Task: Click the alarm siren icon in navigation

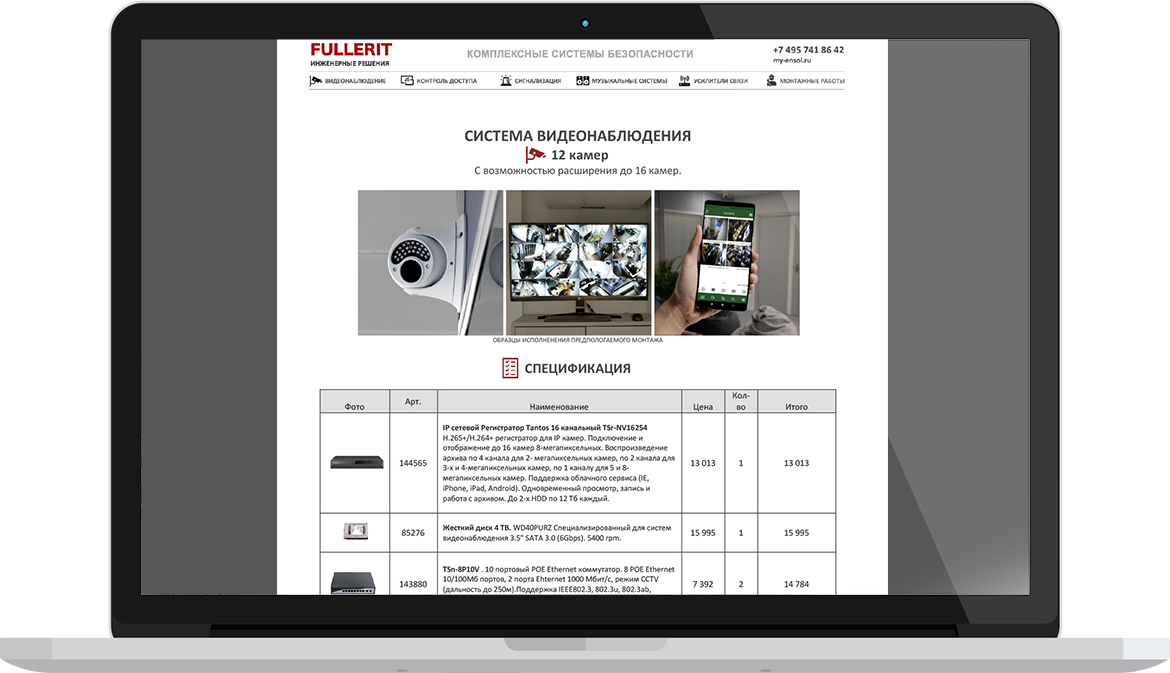Action: pyautogui.click(x=506, y=81)
